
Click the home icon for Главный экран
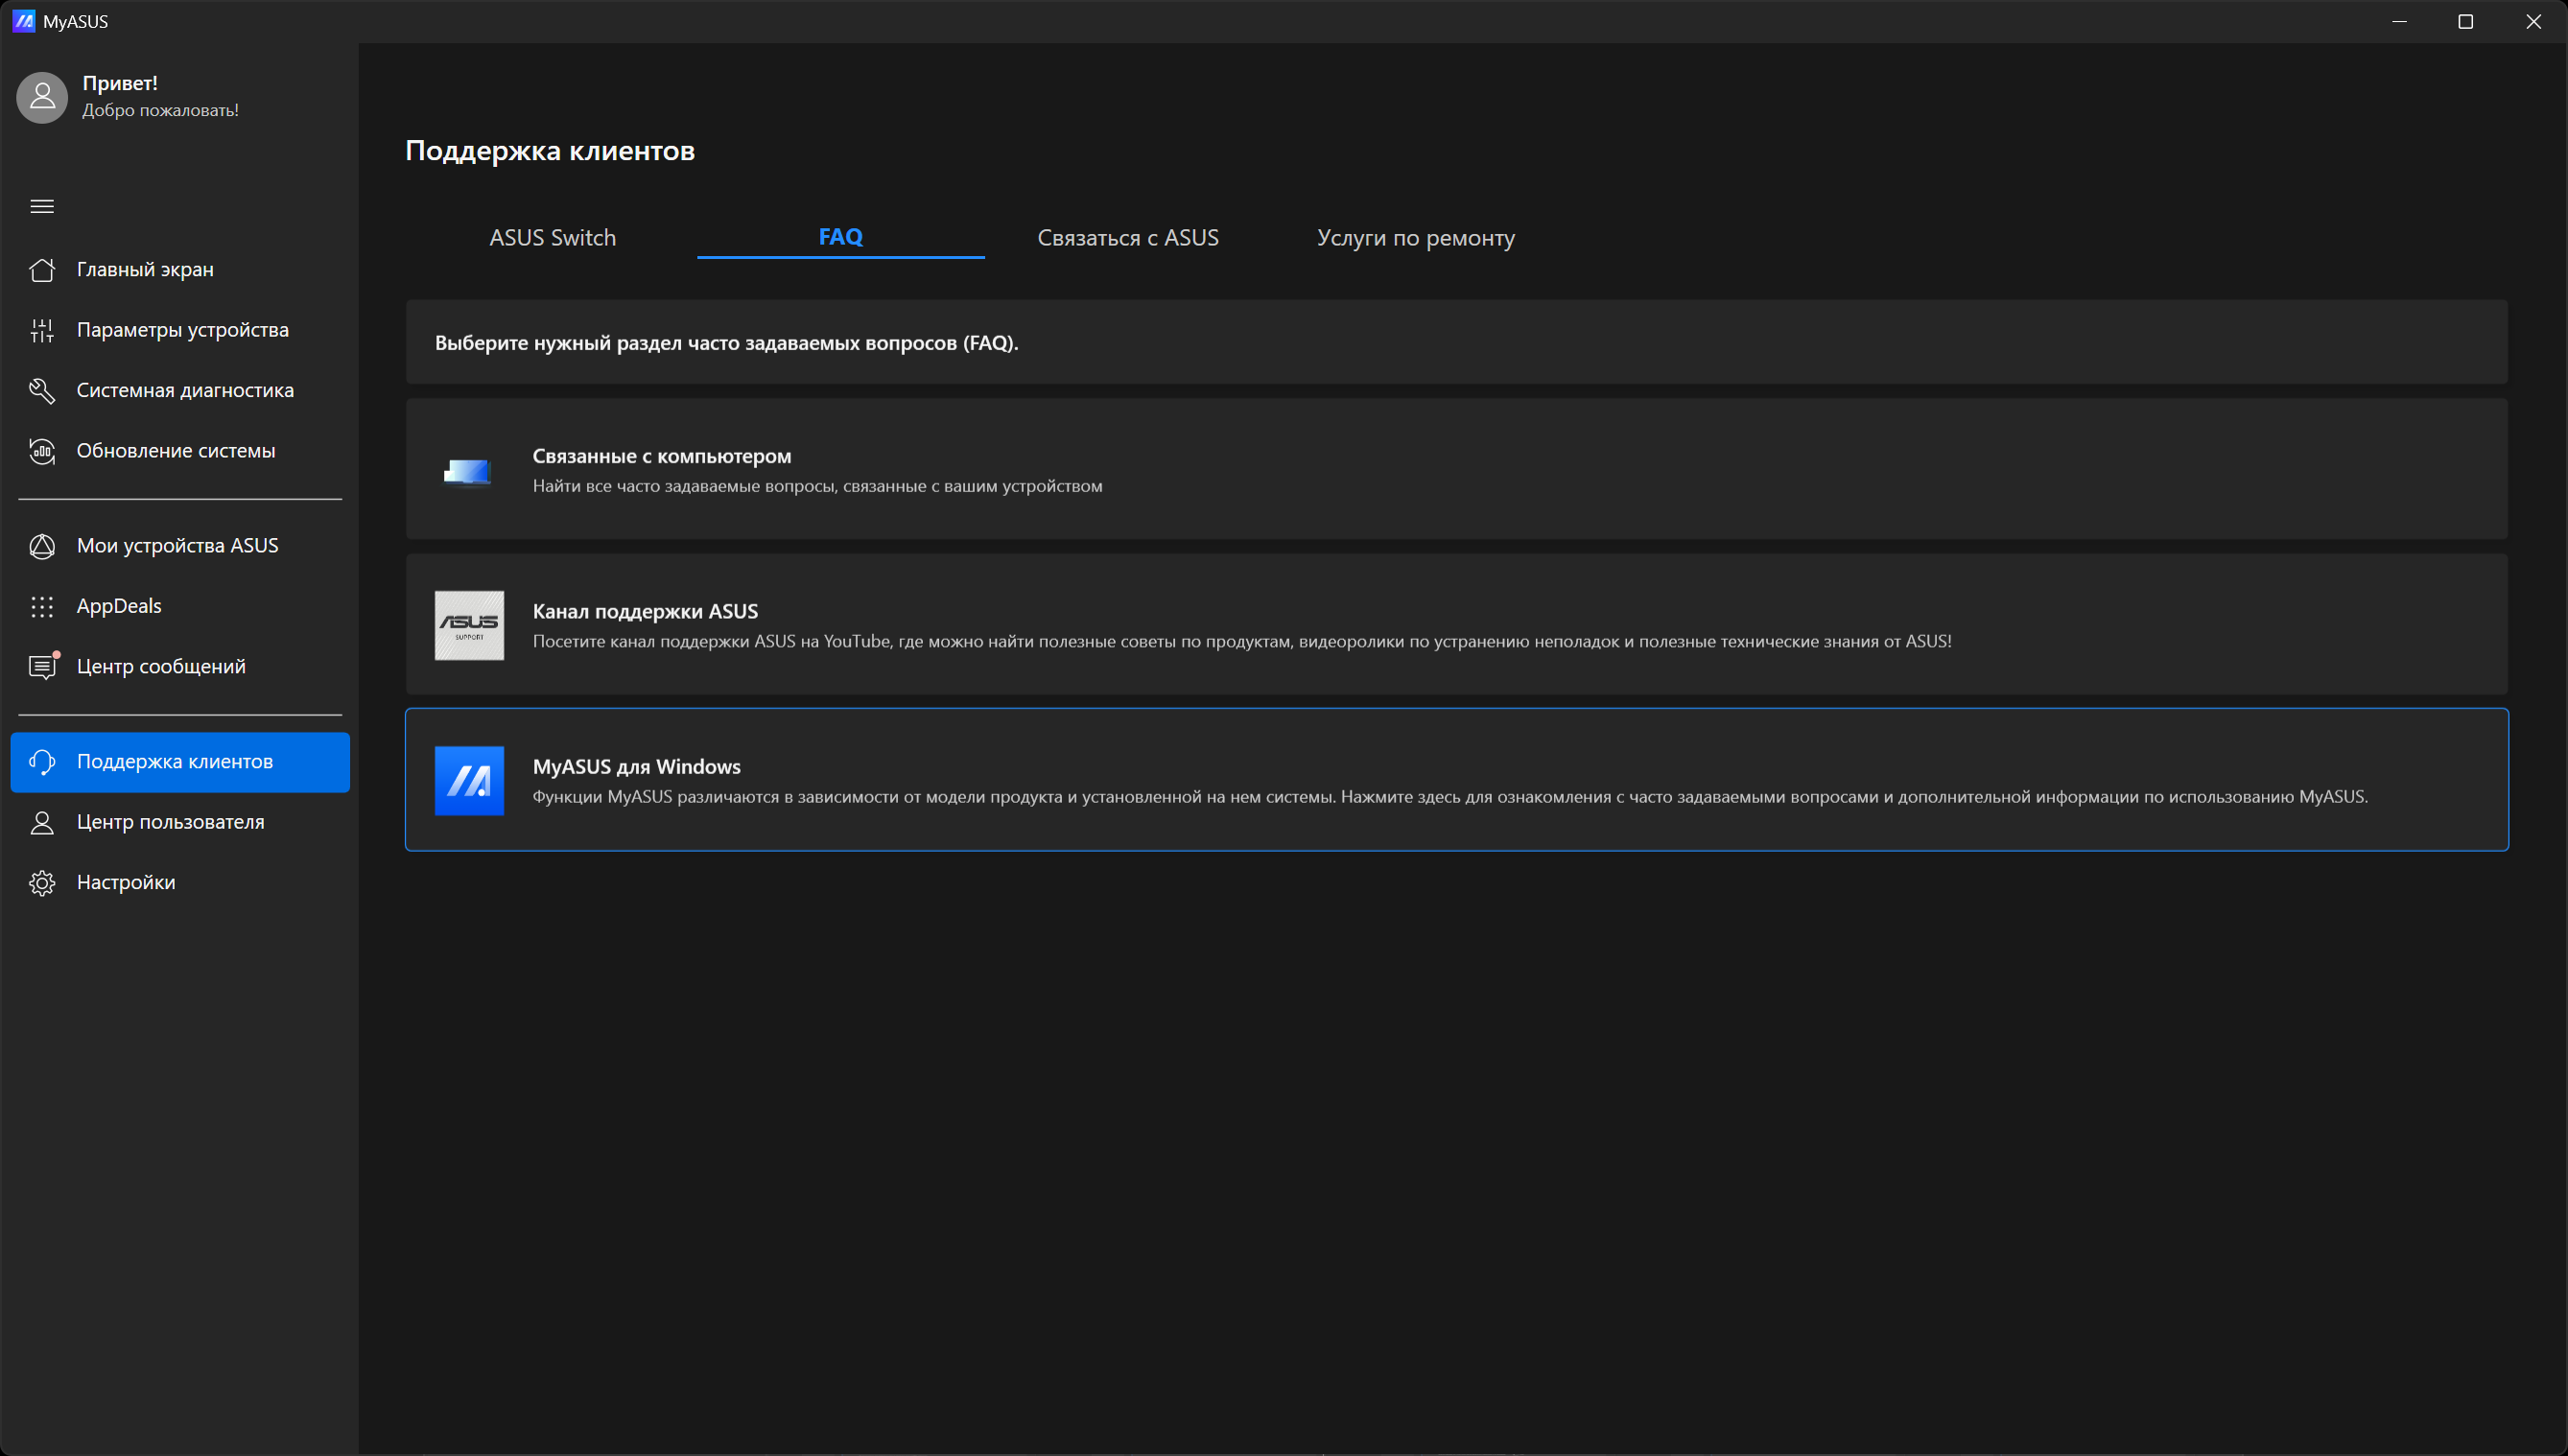42,270
